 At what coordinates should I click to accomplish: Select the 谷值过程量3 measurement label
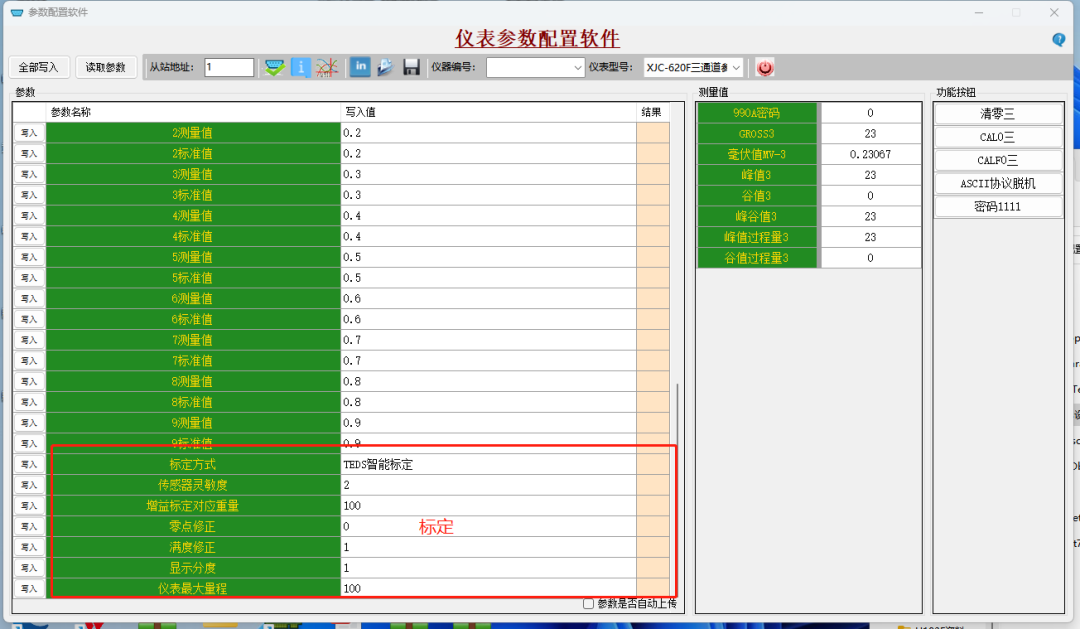point(757,258)
